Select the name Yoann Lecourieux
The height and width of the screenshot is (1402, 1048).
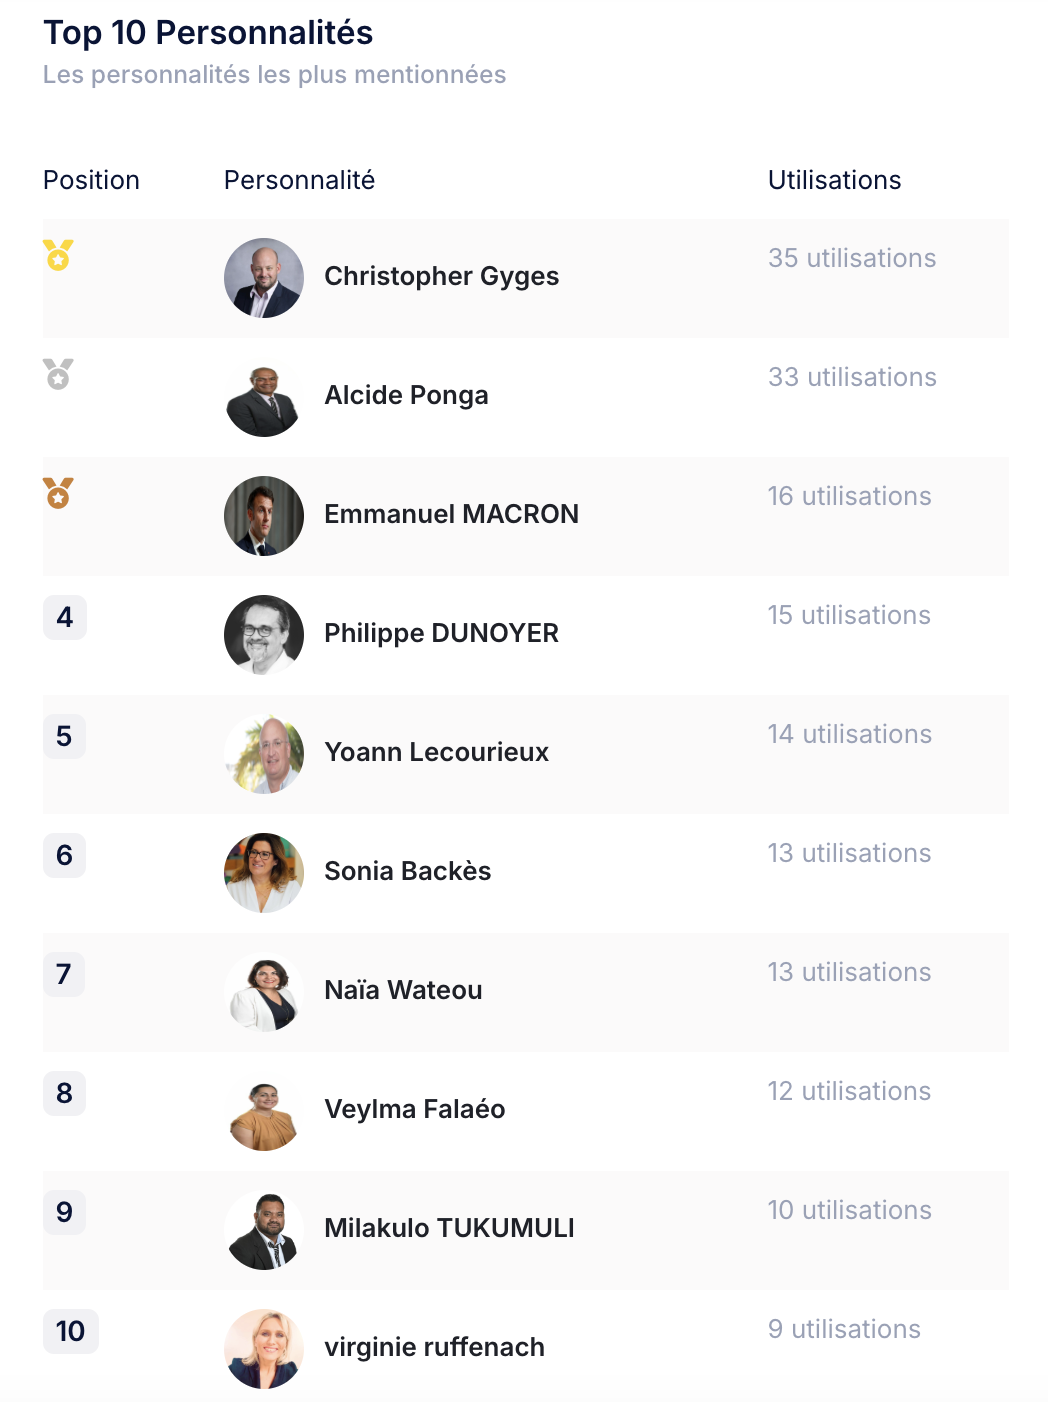(x=437, y=752)
